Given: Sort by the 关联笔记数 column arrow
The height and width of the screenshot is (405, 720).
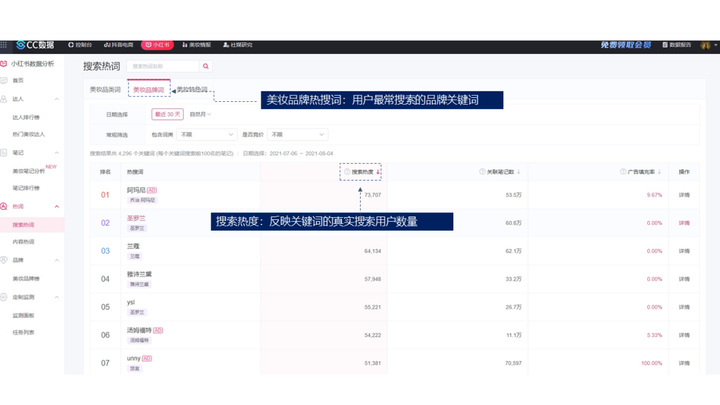Looking at the screenshot, I should click(518, 172).
